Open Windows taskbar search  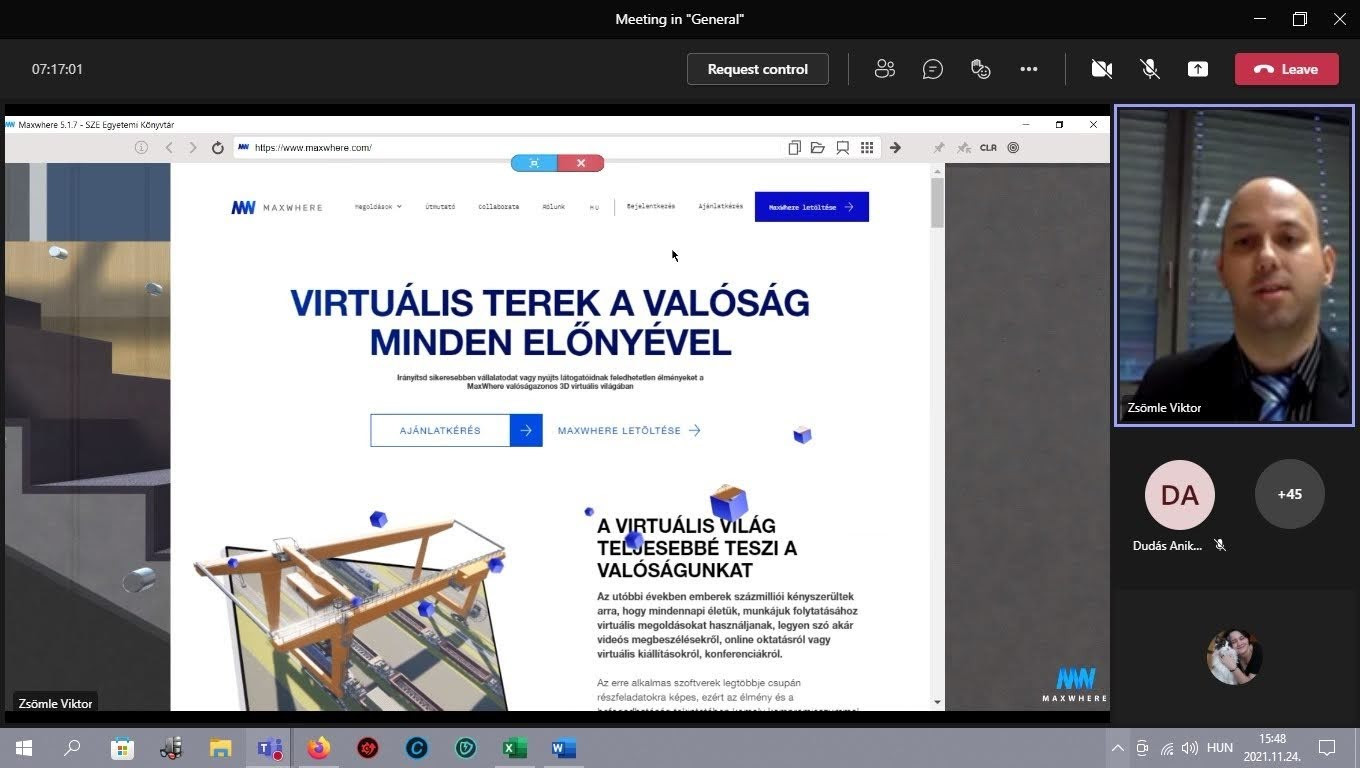72,748
